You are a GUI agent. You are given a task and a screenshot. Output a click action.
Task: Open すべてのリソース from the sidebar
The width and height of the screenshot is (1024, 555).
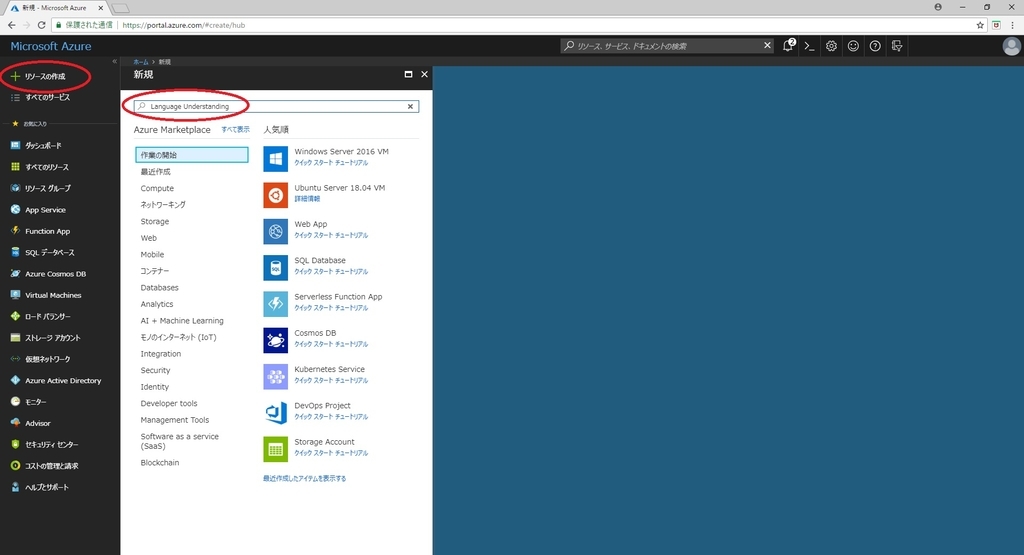click(x=46, y=167)
